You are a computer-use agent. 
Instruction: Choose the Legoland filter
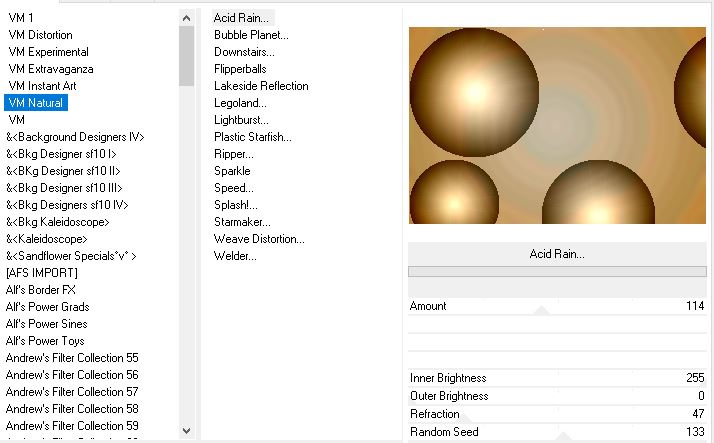[x=240, y=103]
